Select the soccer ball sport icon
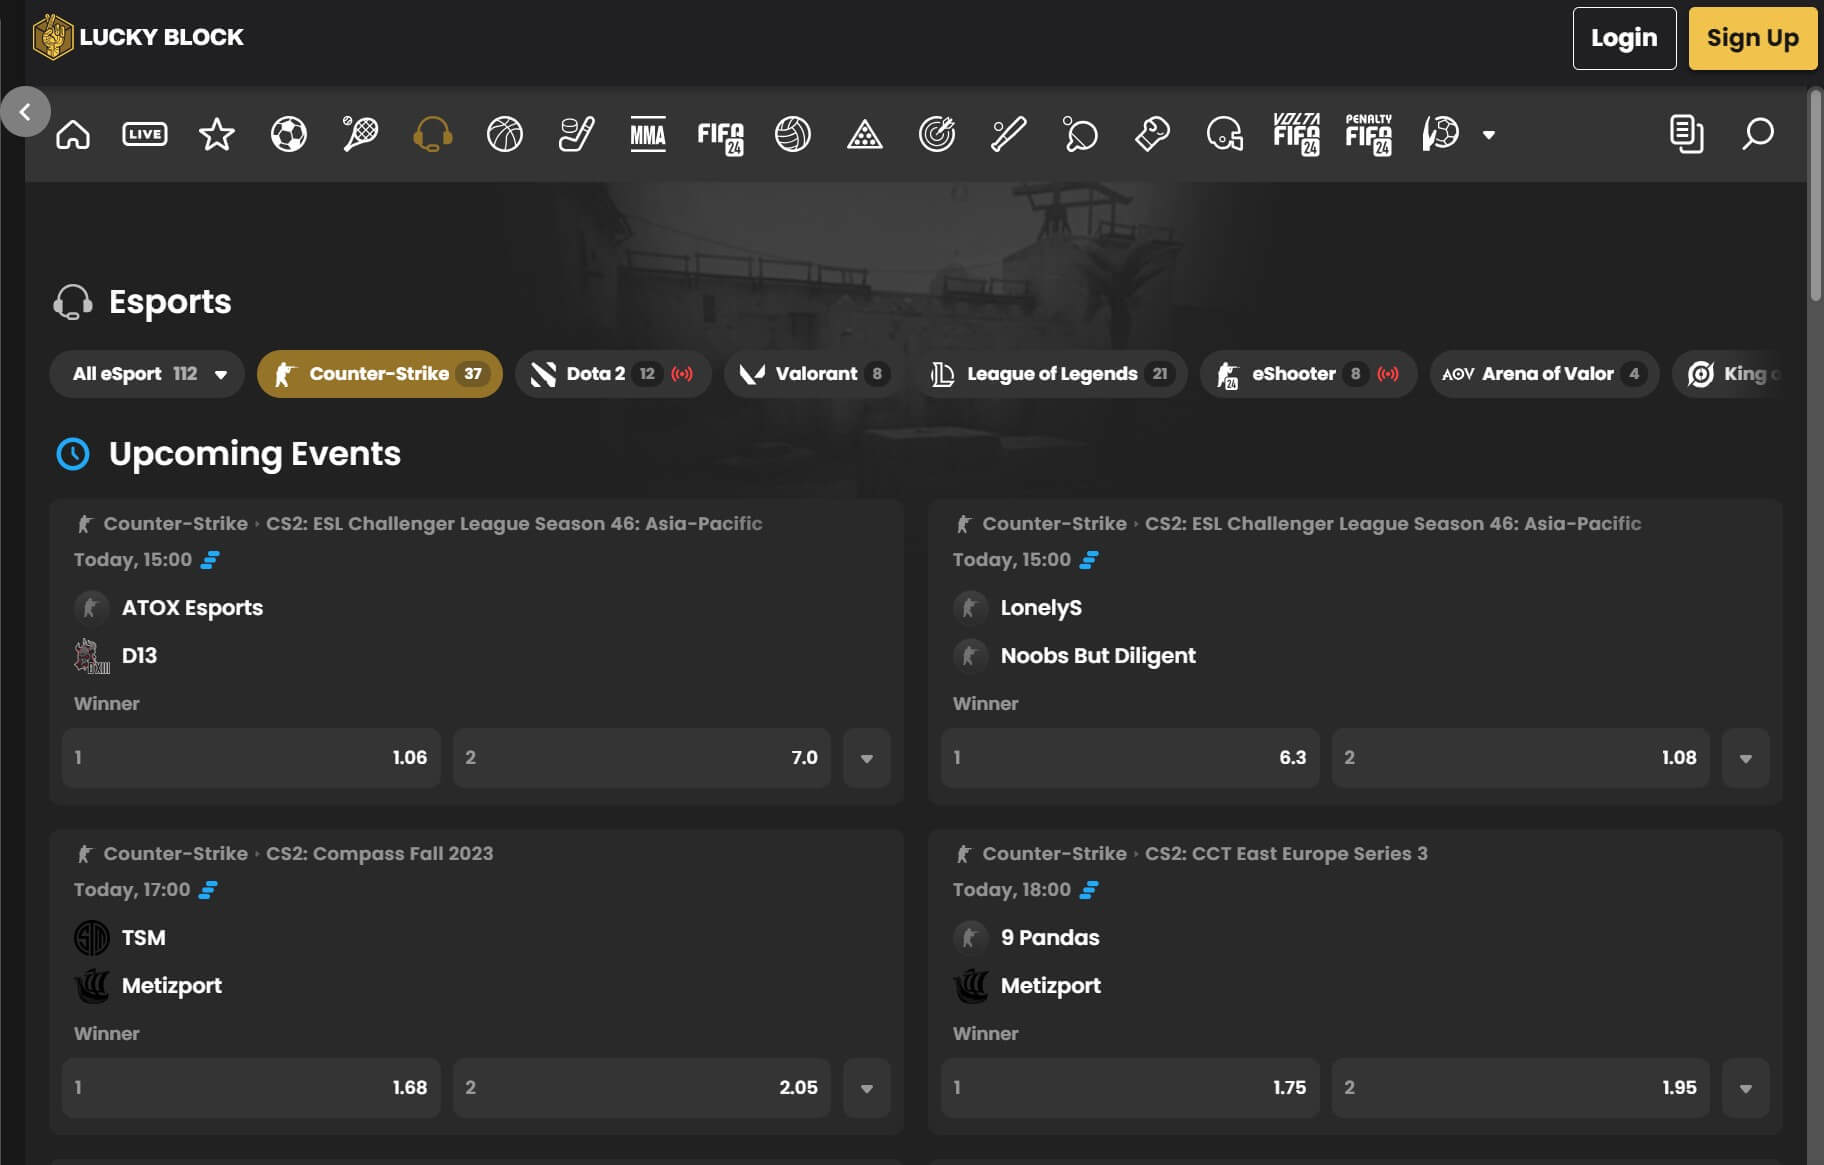1824x1165 pixels. [289, 134]
